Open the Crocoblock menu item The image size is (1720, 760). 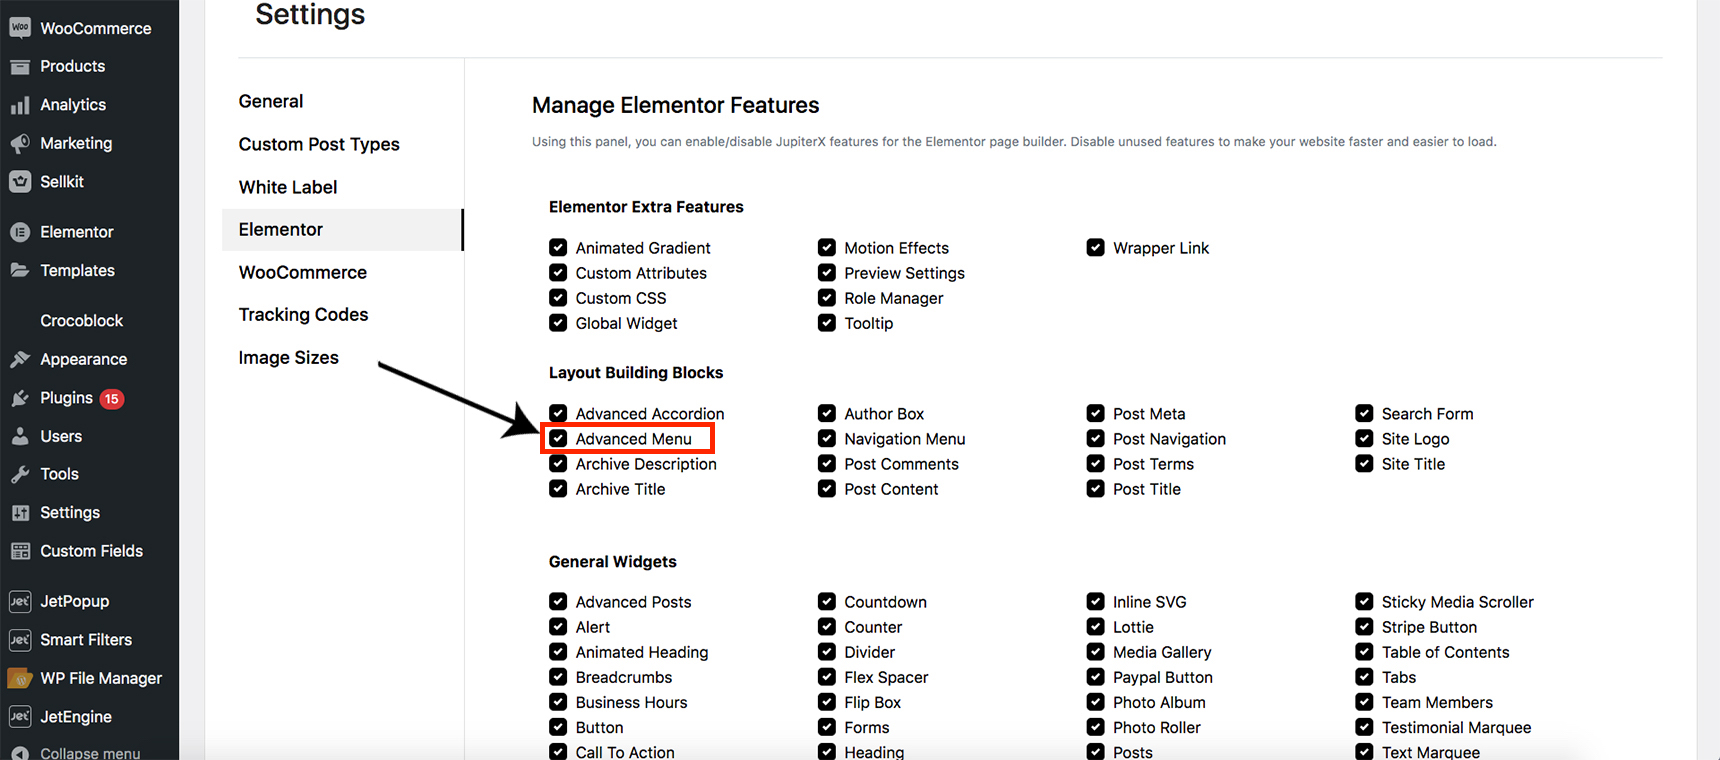pyautogui.click(x=82, y=321)
